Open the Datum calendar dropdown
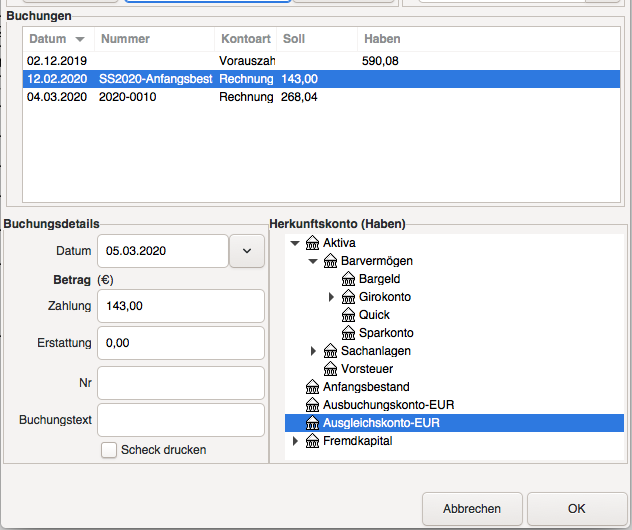Image resolution: width=632 pixels, height=530 pixels. [x=247, y=251]
